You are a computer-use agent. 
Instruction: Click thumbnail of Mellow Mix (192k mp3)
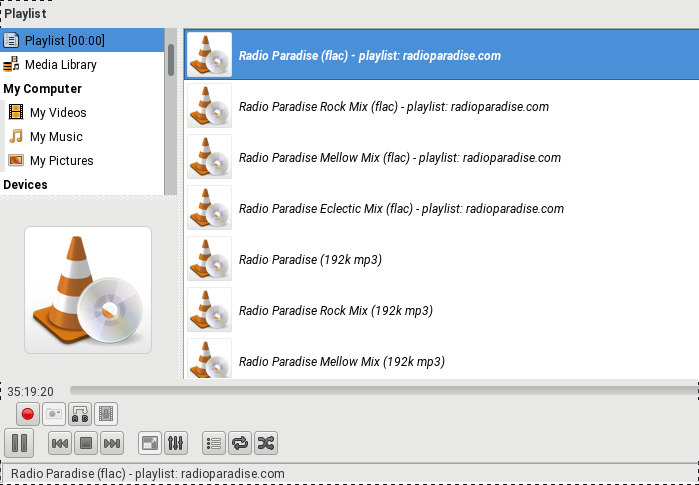[210, 358]
